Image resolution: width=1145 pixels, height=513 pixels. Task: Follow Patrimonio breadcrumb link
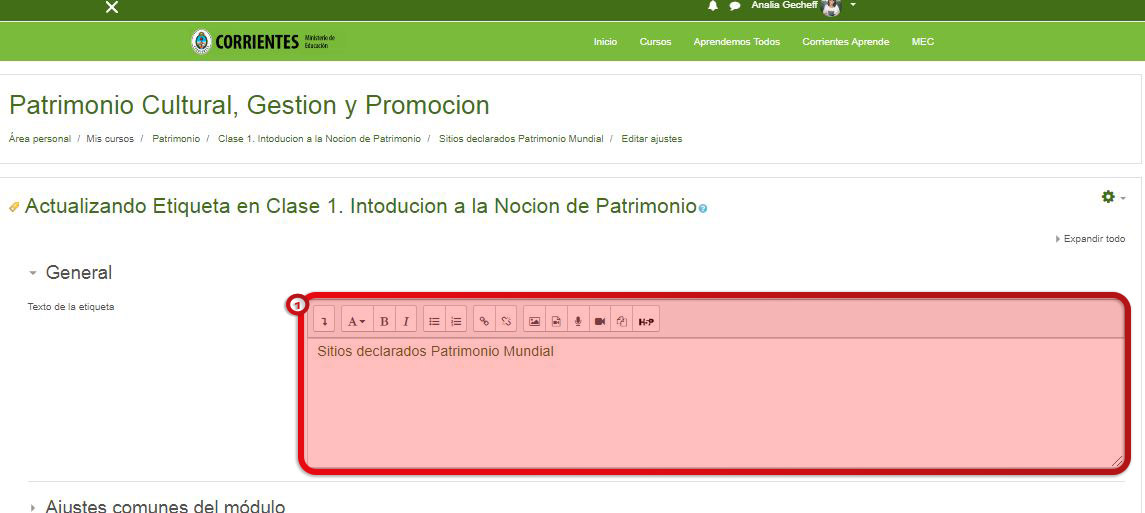[x=176, y=139]
